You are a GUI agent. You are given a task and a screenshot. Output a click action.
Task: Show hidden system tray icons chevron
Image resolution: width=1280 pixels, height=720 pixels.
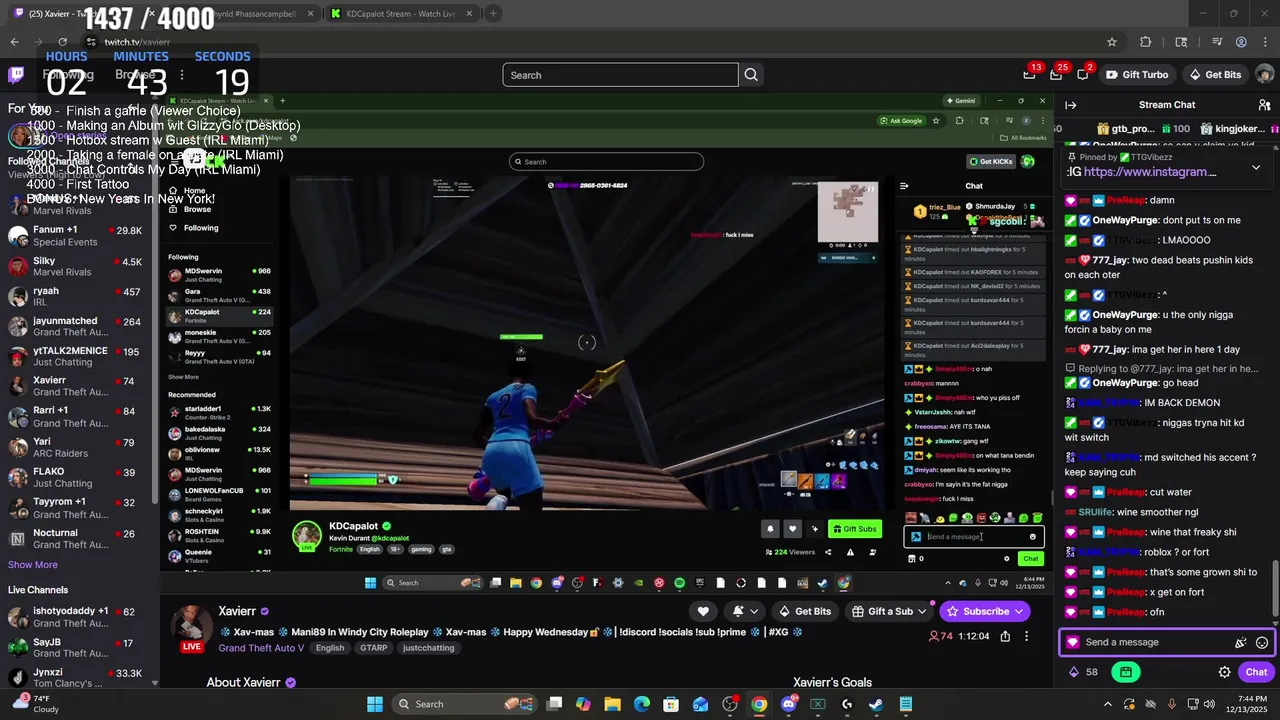[1107, 704]
